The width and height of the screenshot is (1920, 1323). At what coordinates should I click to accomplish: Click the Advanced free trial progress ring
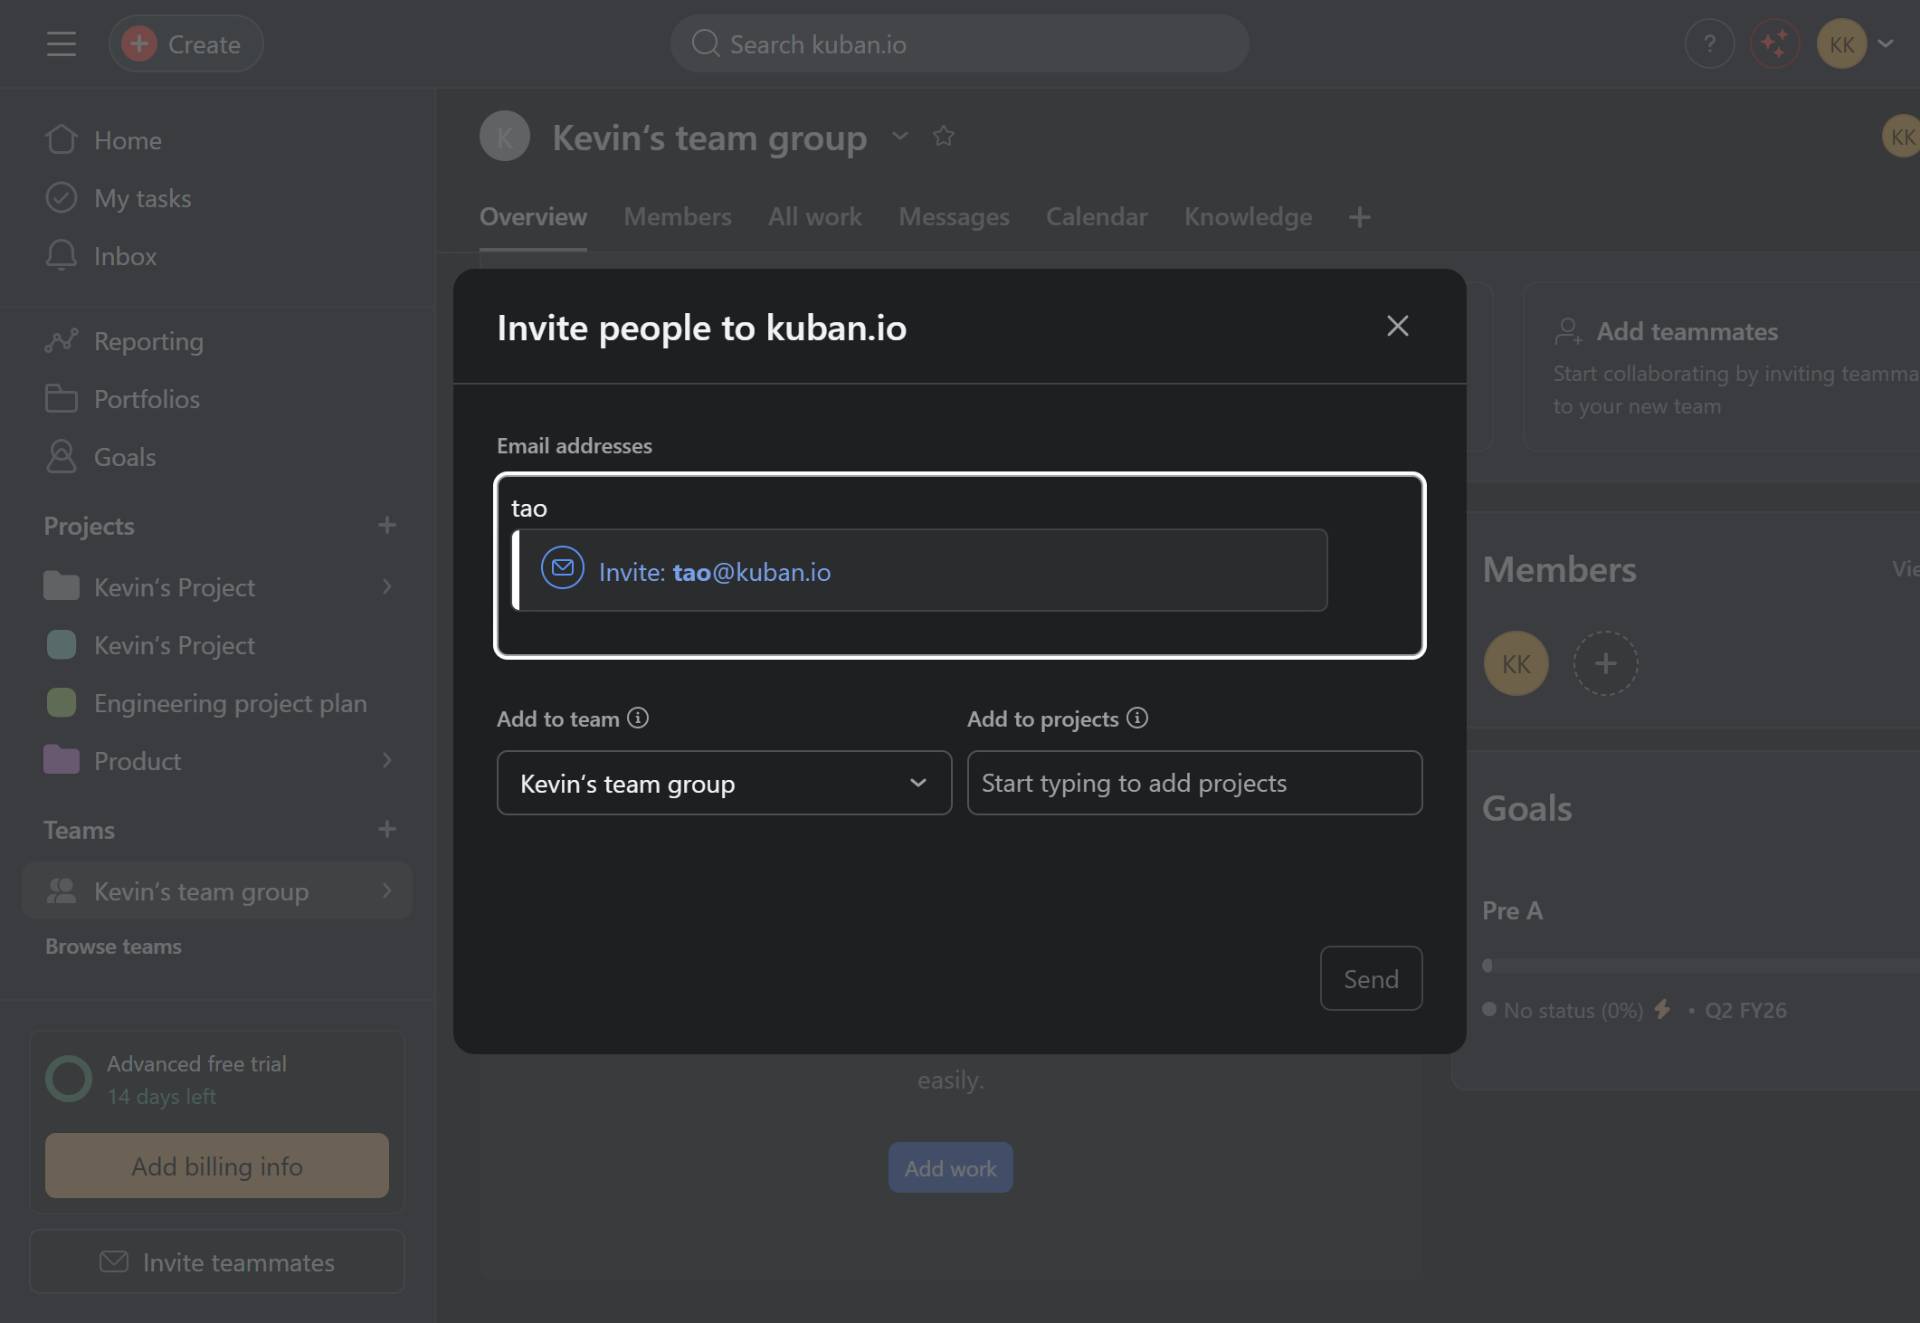[69, 1079]
